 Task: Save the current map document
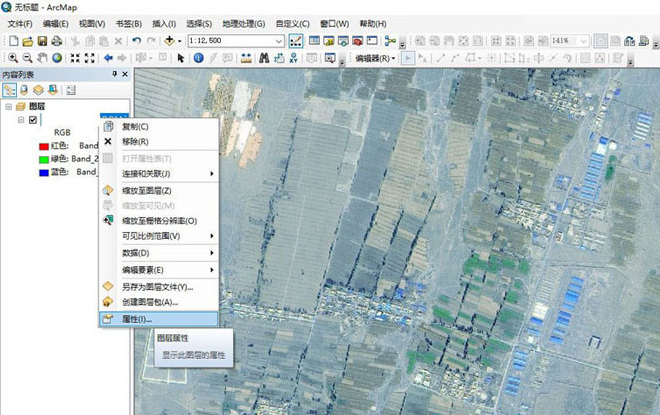[x=42, y=41]
